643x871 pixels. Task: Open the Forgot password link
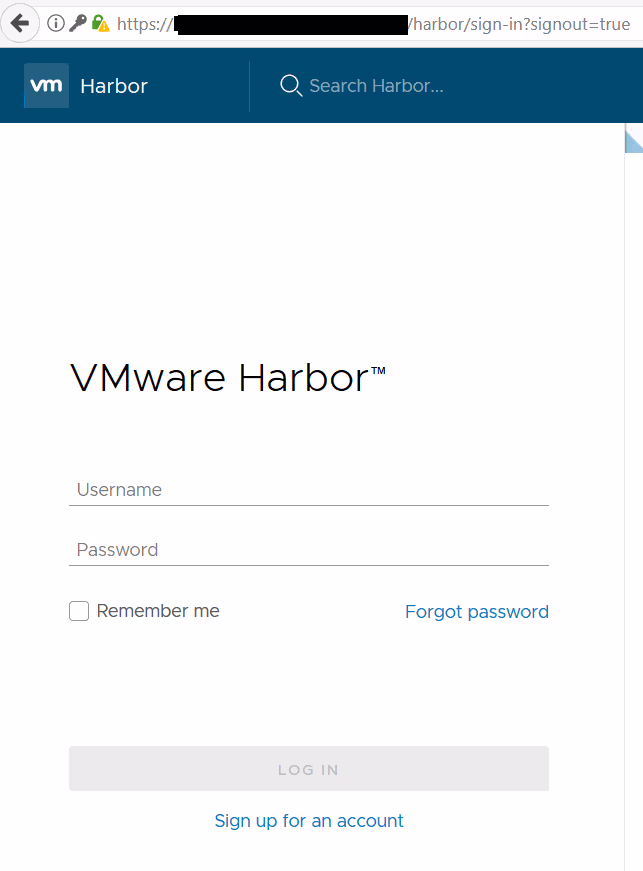pos(476,612)
